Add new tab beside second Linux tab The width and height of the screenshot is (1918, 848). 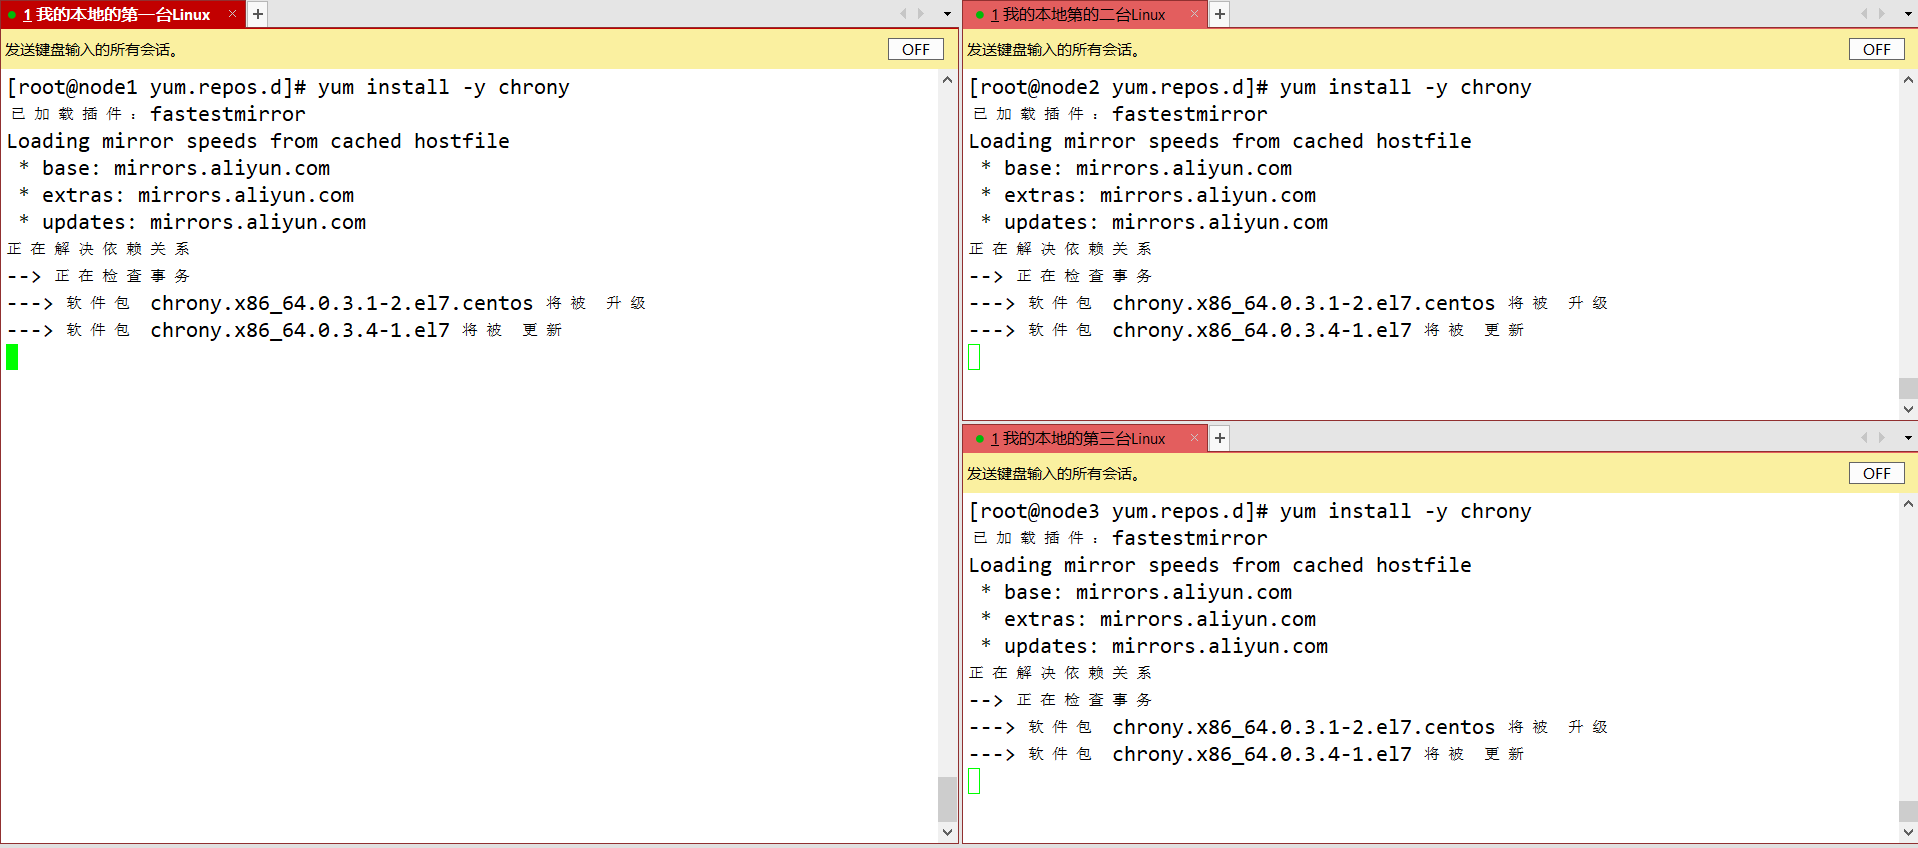(x=1219, y=14)
